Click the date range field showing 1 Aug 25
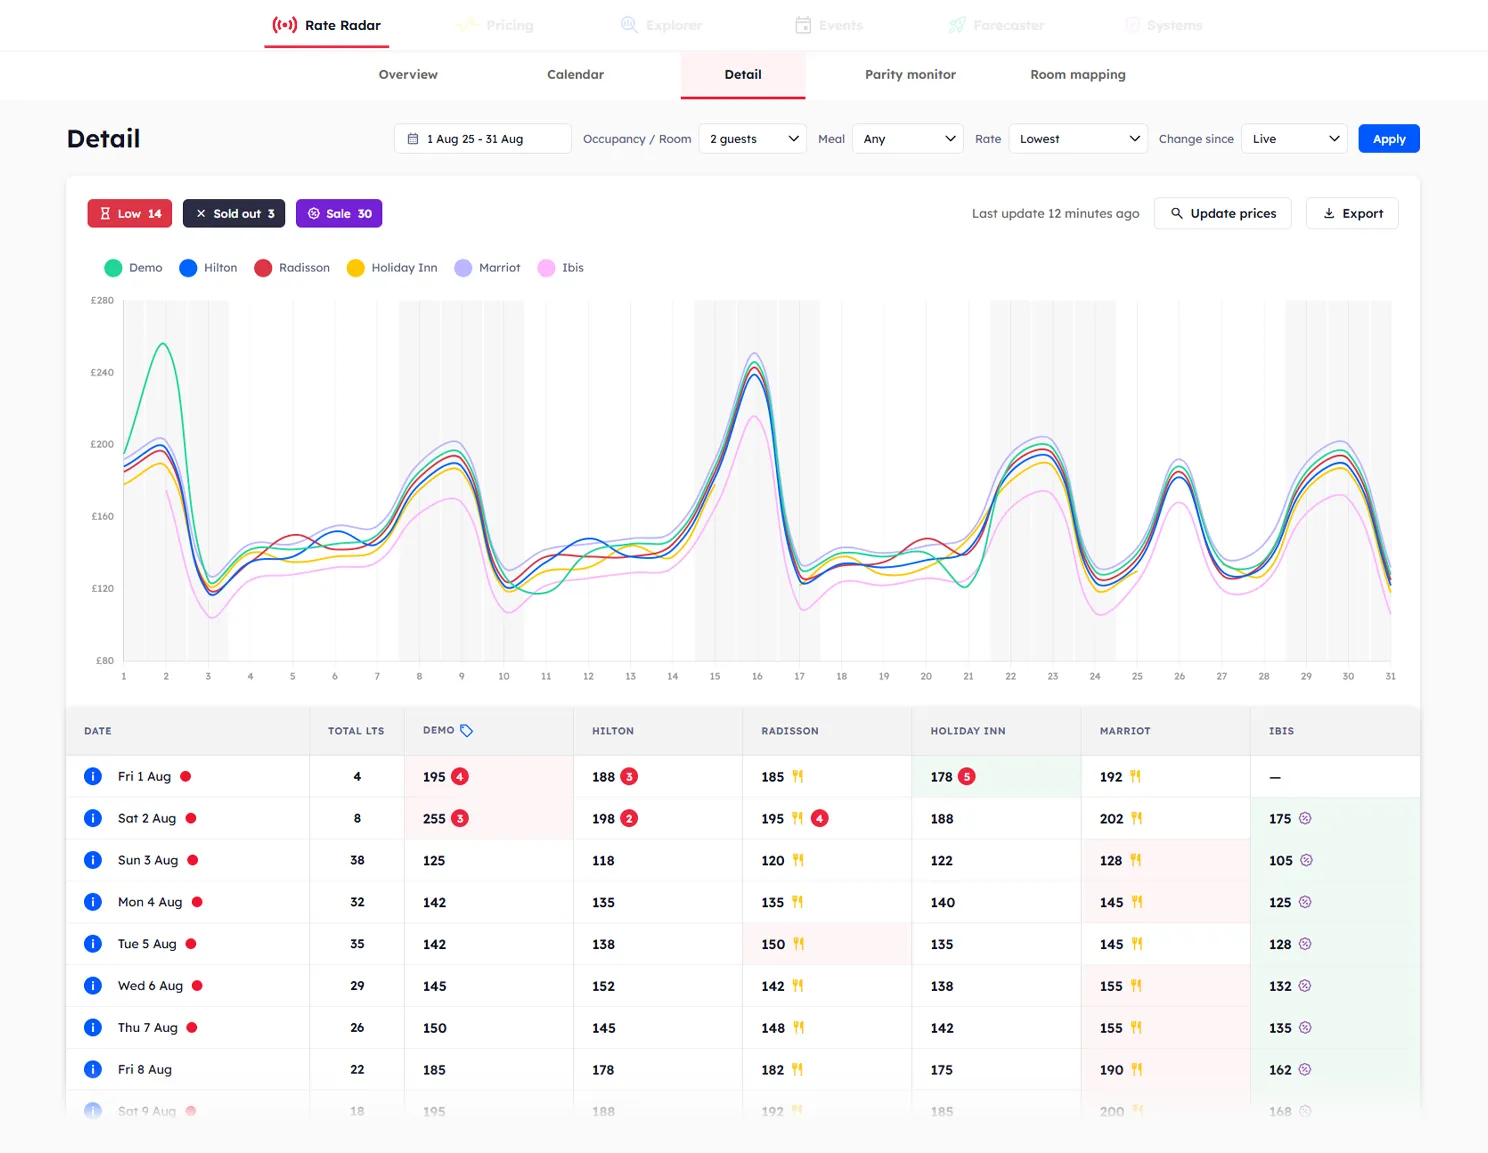The height and width of the screenshot is (1153, 1488). [x=482, y=138]
